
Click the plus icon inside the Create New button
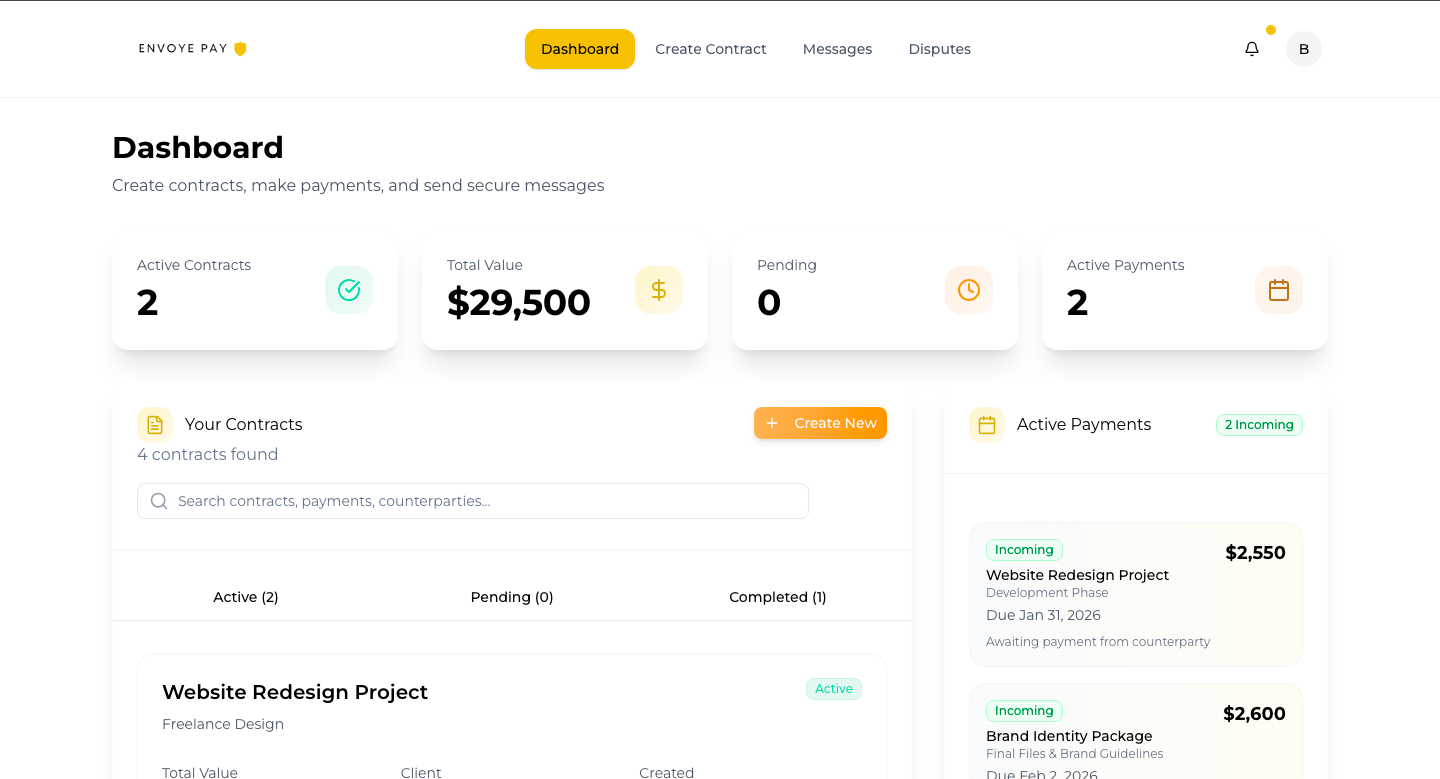[772, 423]
